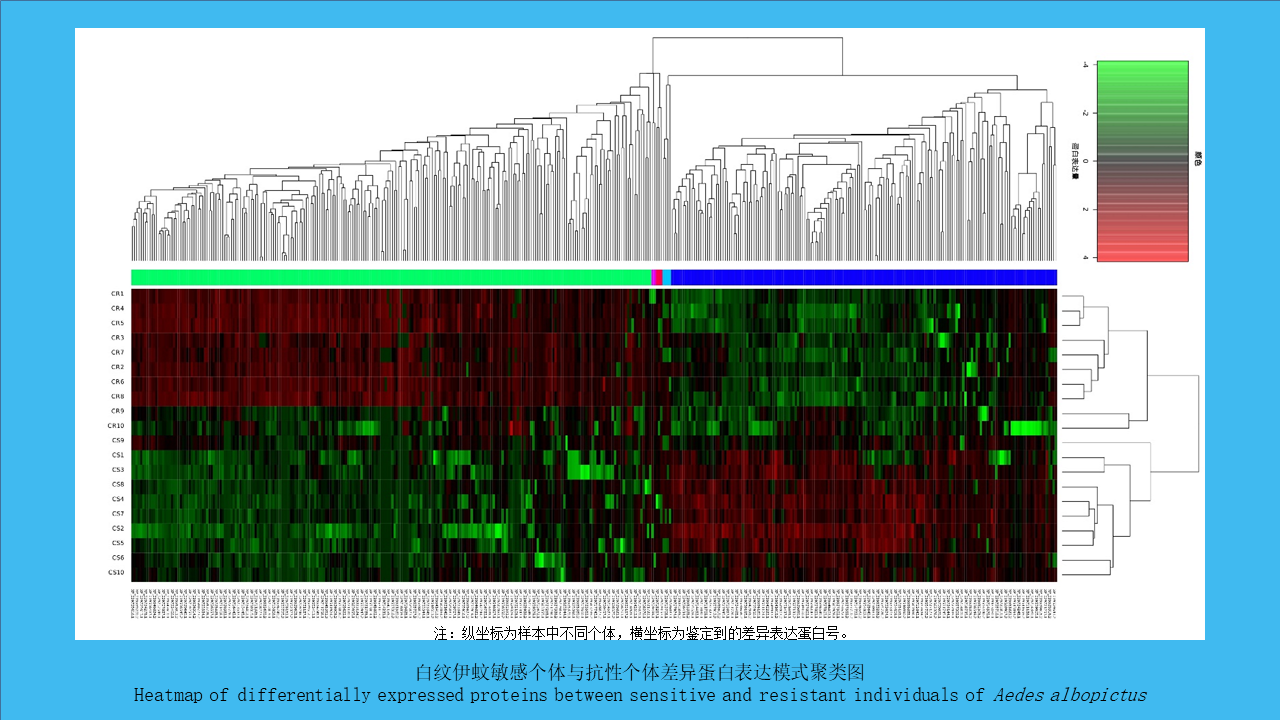Click the magenta segment in the cluster bar
Image resolution: width=1280 pixels, height=720 pixels.
pos(656,277)
